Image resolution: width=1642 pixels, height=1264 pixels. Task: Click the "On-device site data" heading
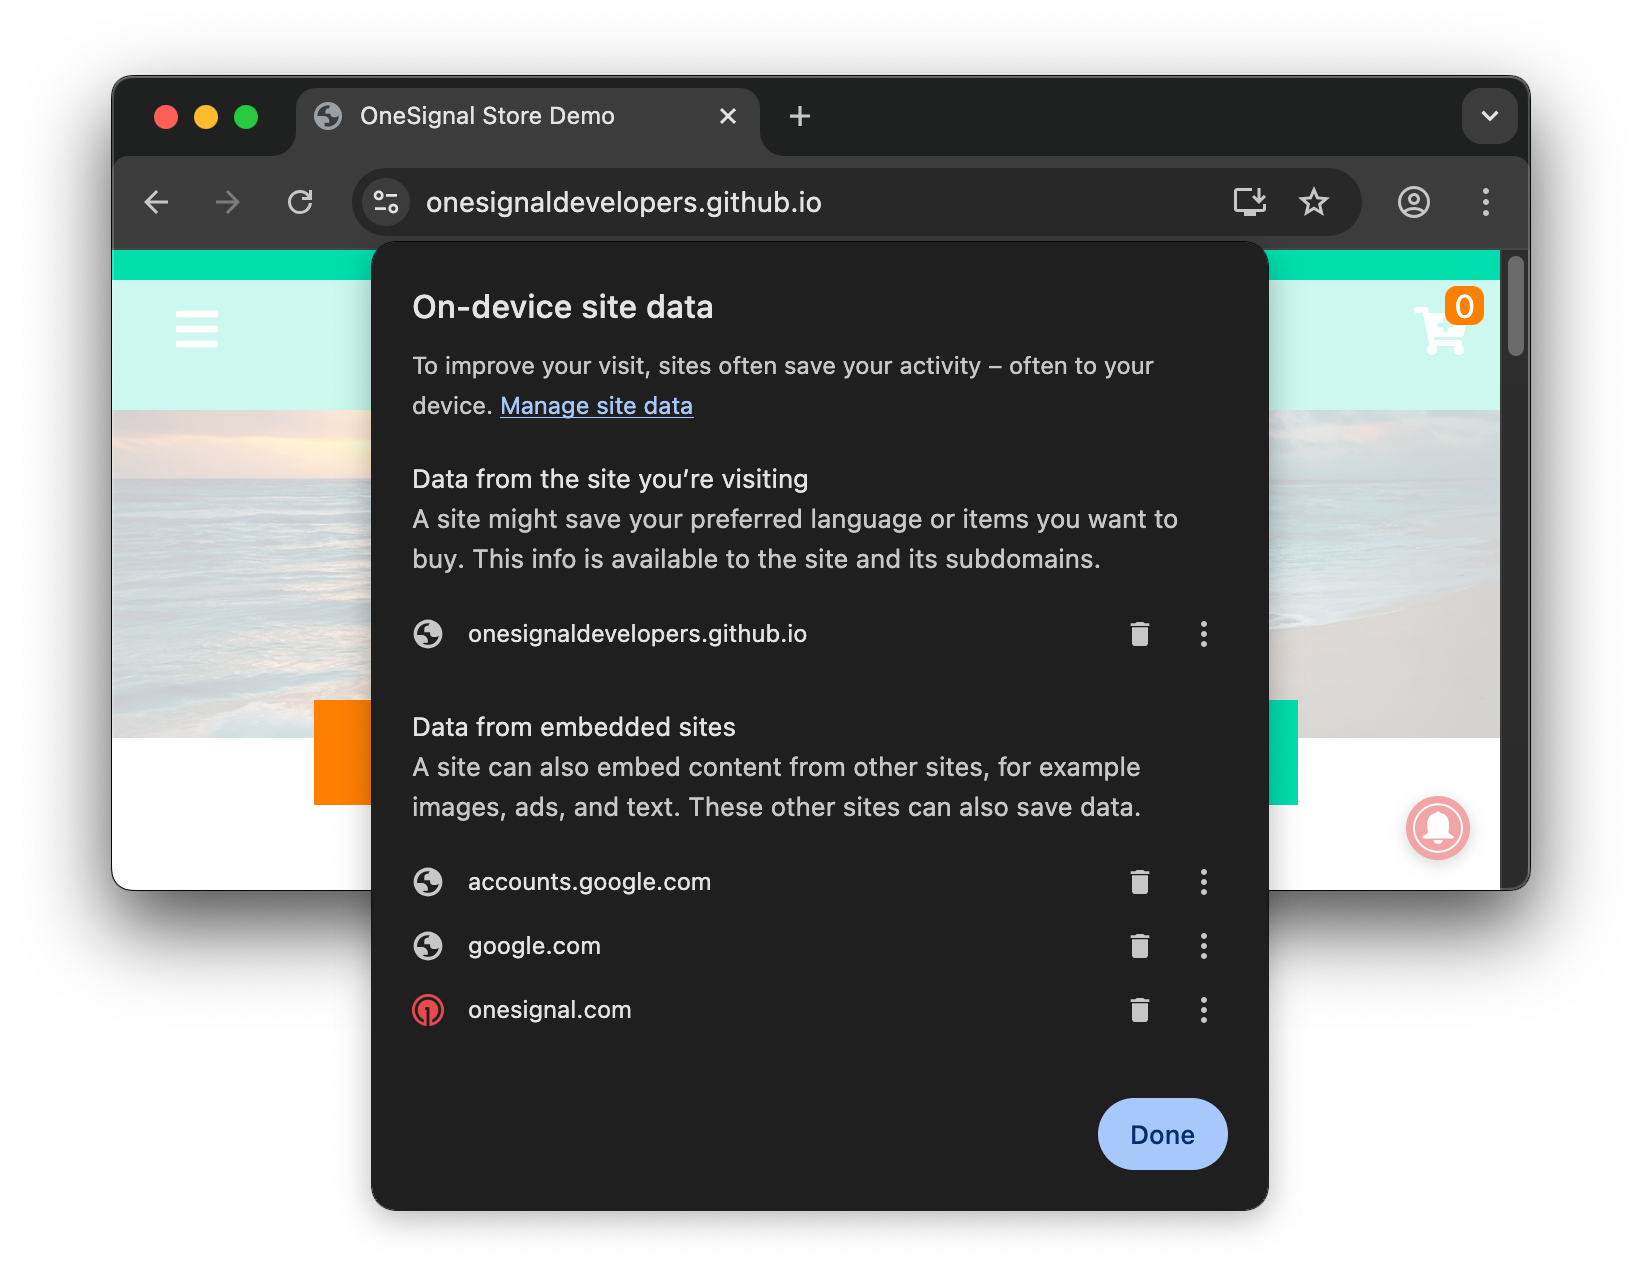563,307
